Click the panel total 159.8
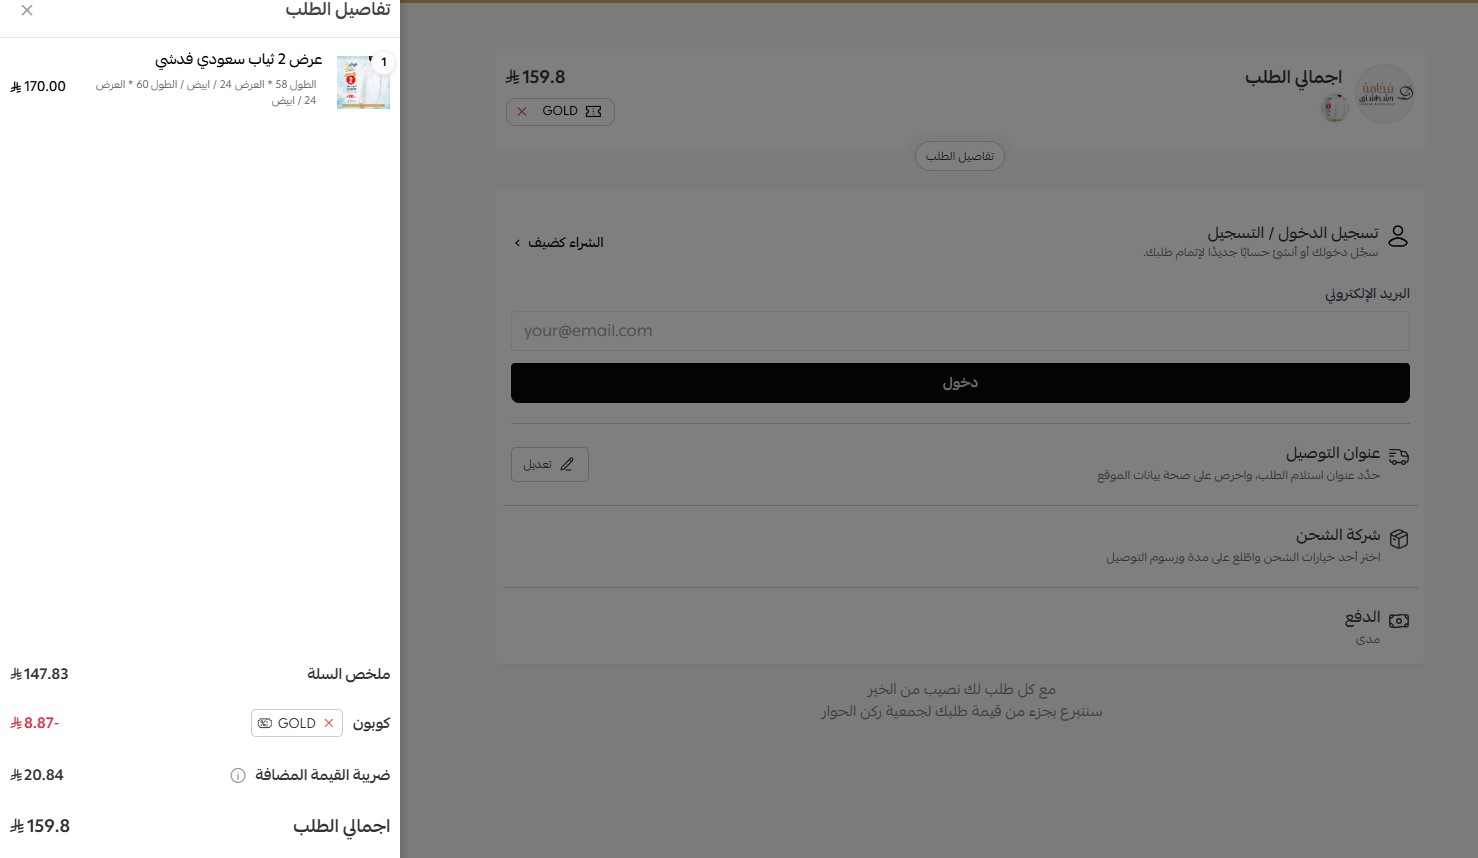The height and width of the screenshot is (858, 1478). pos(40,826)
